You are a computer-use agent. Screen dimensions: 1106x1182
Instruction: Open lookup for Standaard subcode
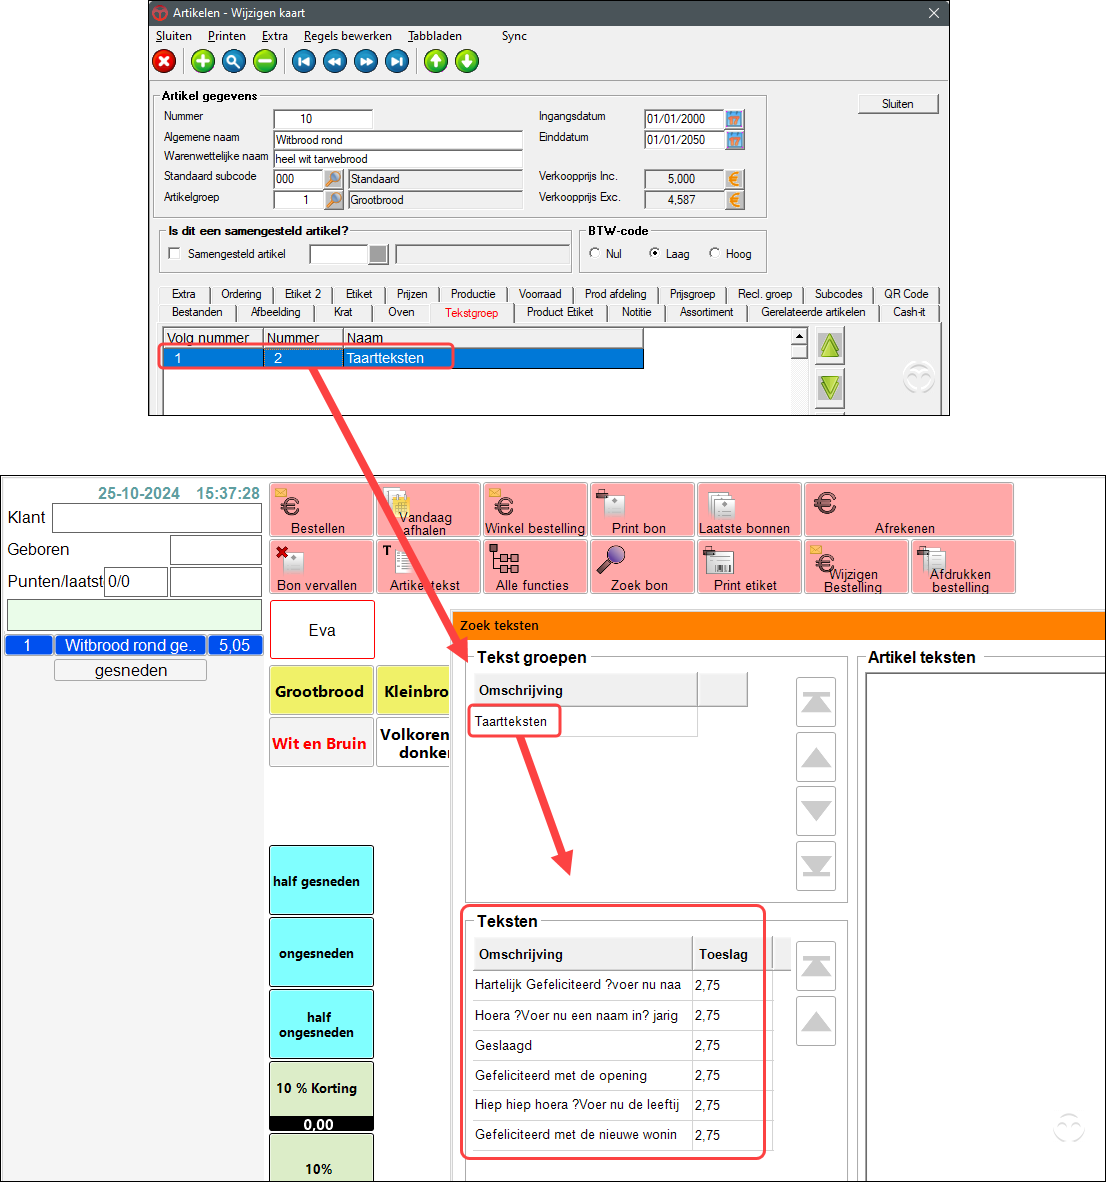(x=333, y=179)
